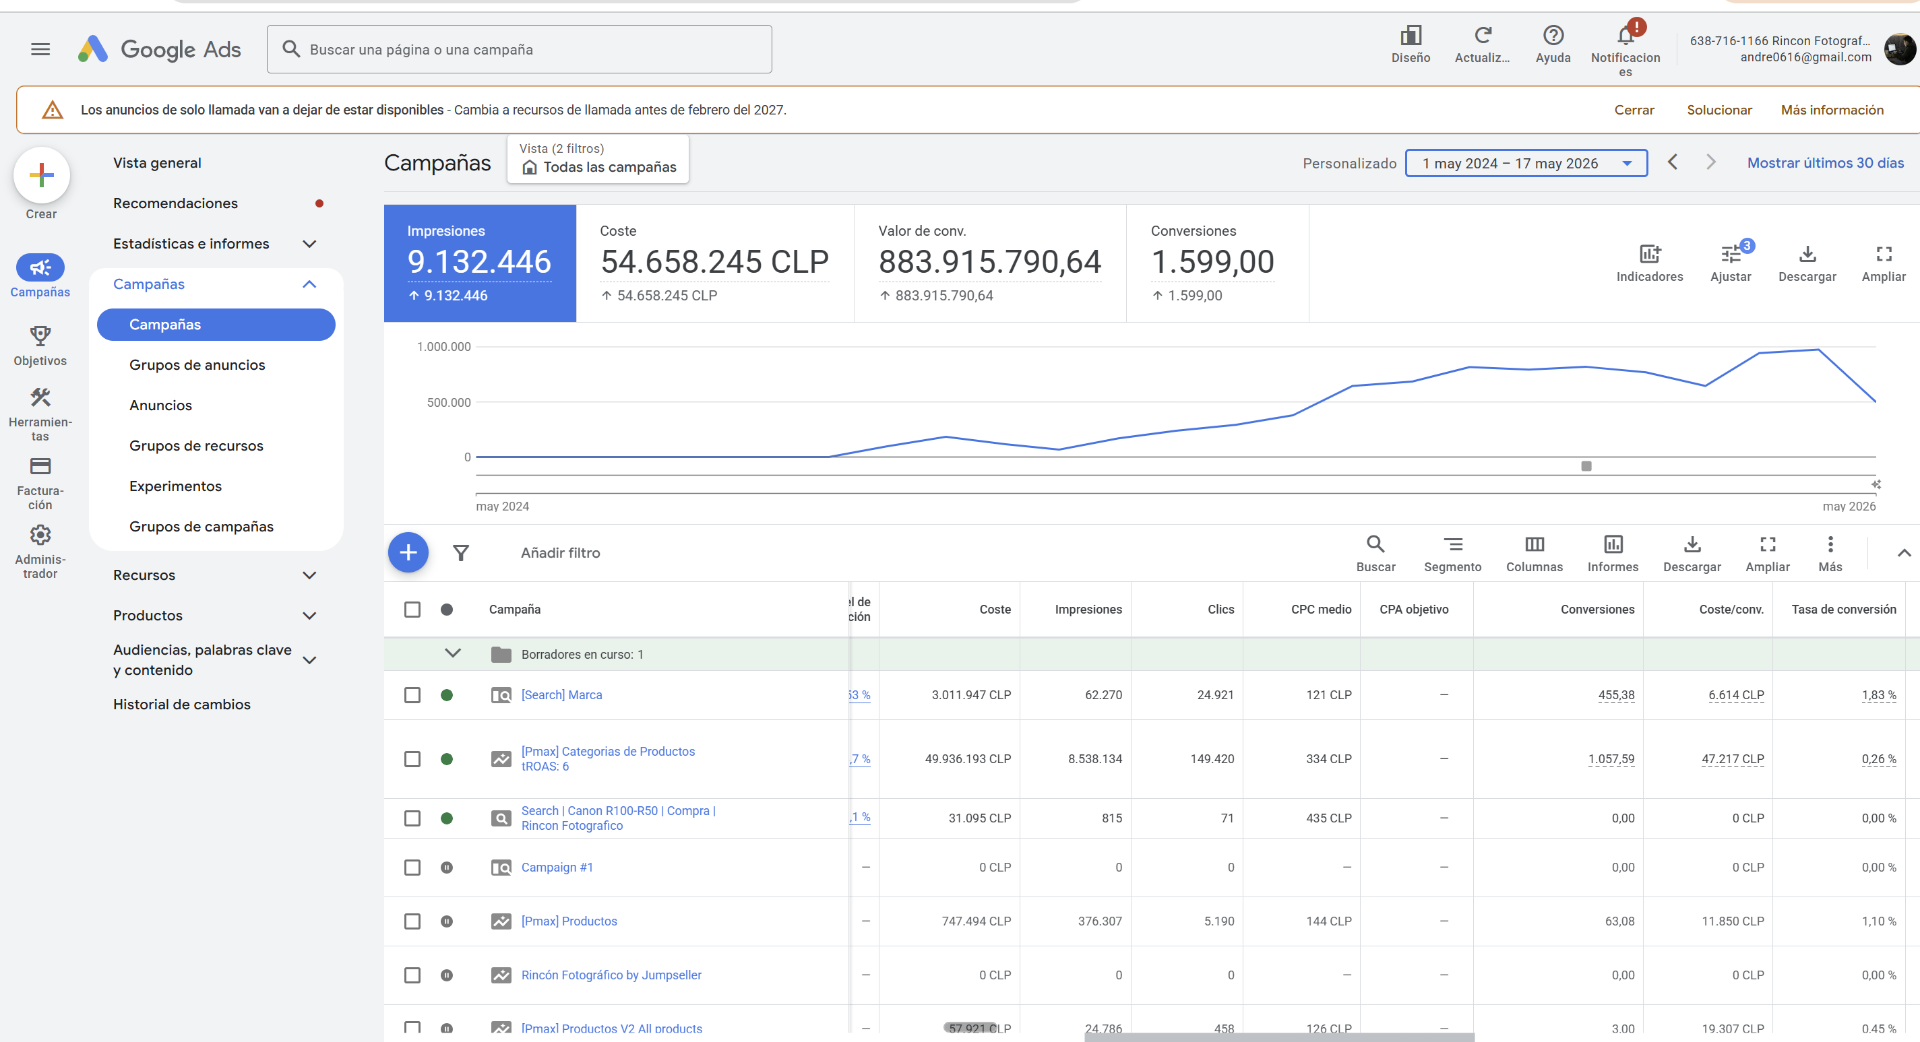
Task: Click the filter funnel icon
Action: [x=461, y=553]
